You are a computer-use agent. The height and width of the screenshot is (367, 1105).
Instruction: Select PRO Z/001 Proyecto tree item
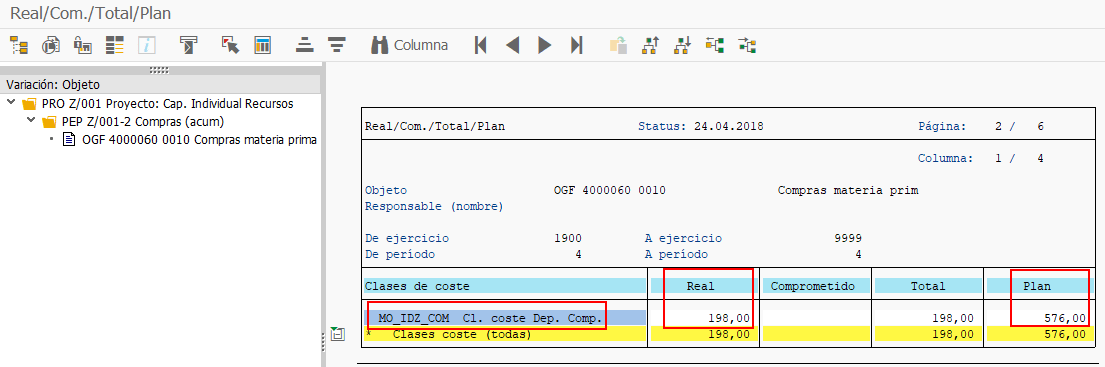coord(168,104)
